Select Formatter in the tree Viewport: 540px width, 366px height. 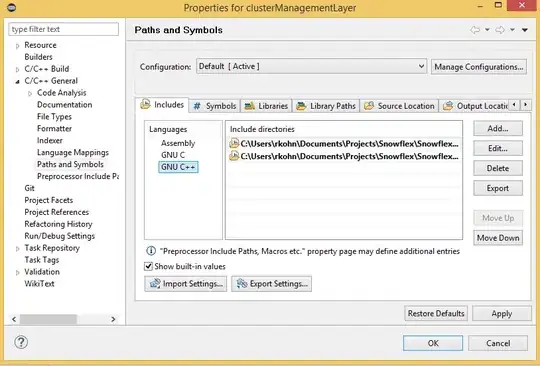point(54,128)
